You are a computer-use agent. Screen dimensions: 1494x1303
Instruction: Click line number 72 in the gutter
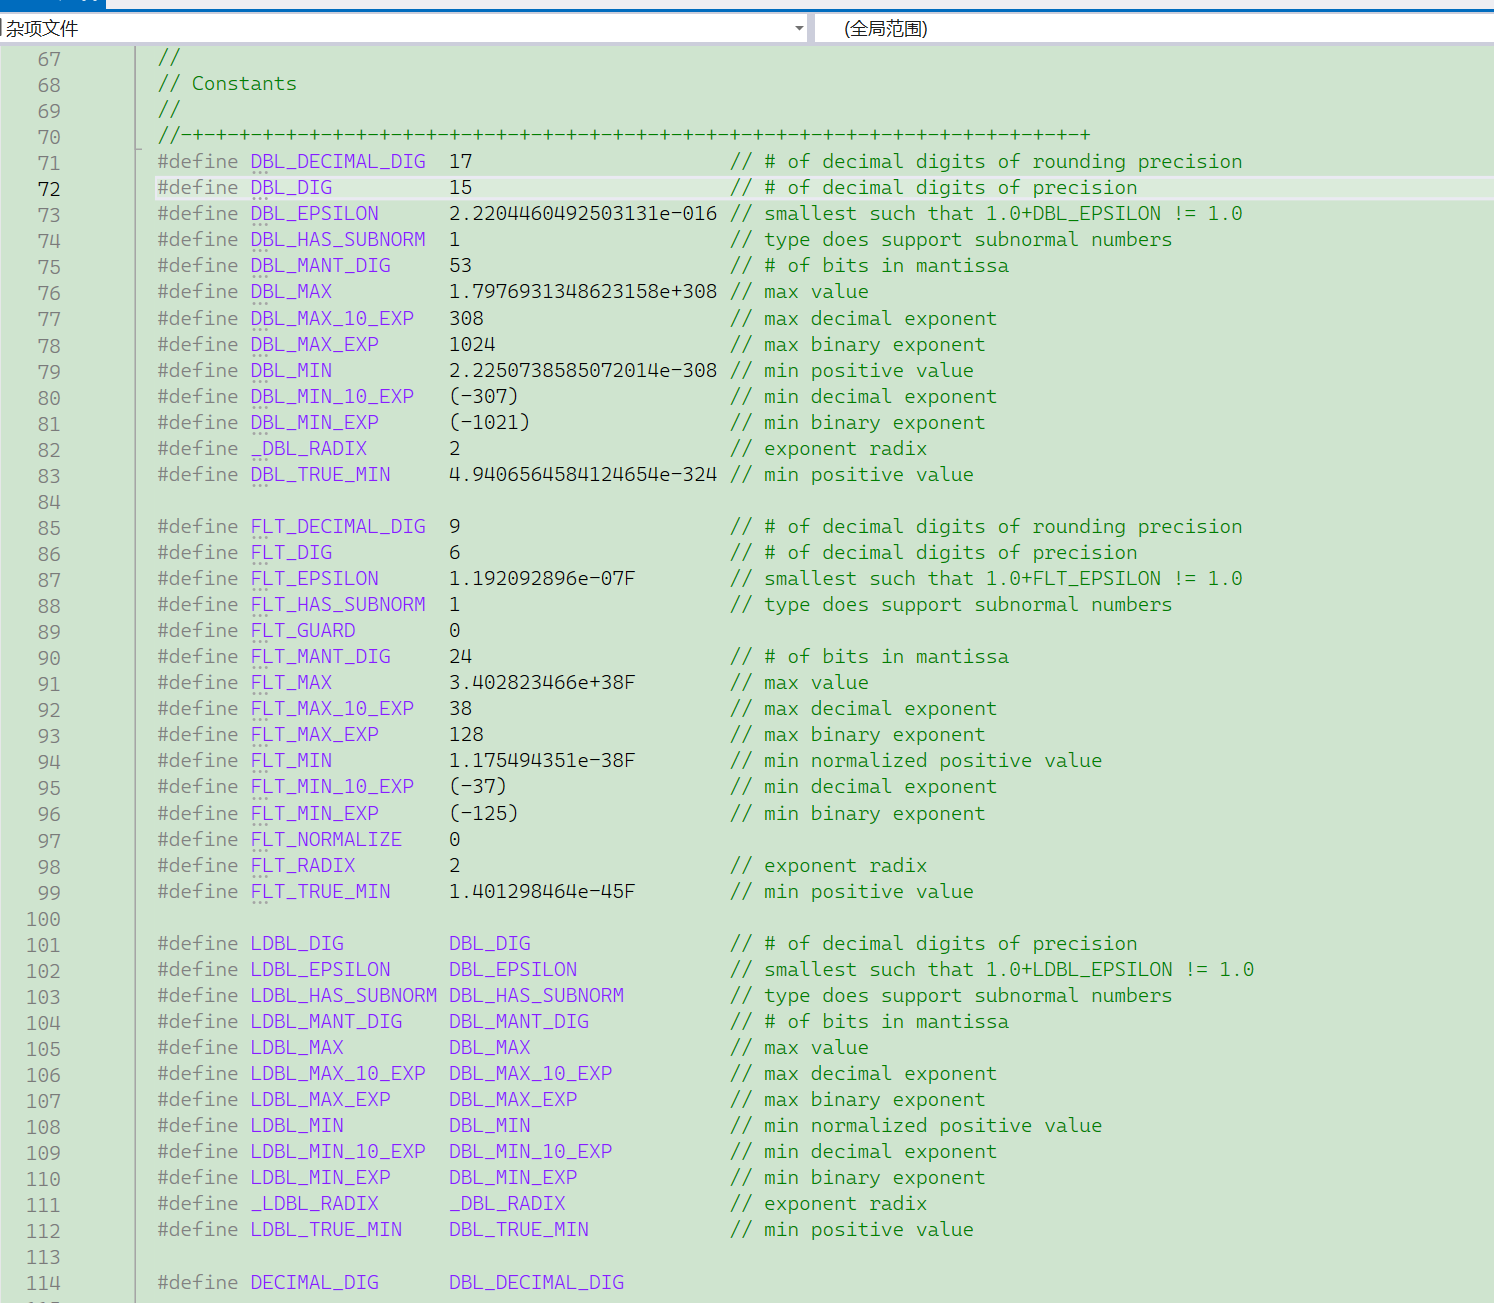[x=49, y=189]
